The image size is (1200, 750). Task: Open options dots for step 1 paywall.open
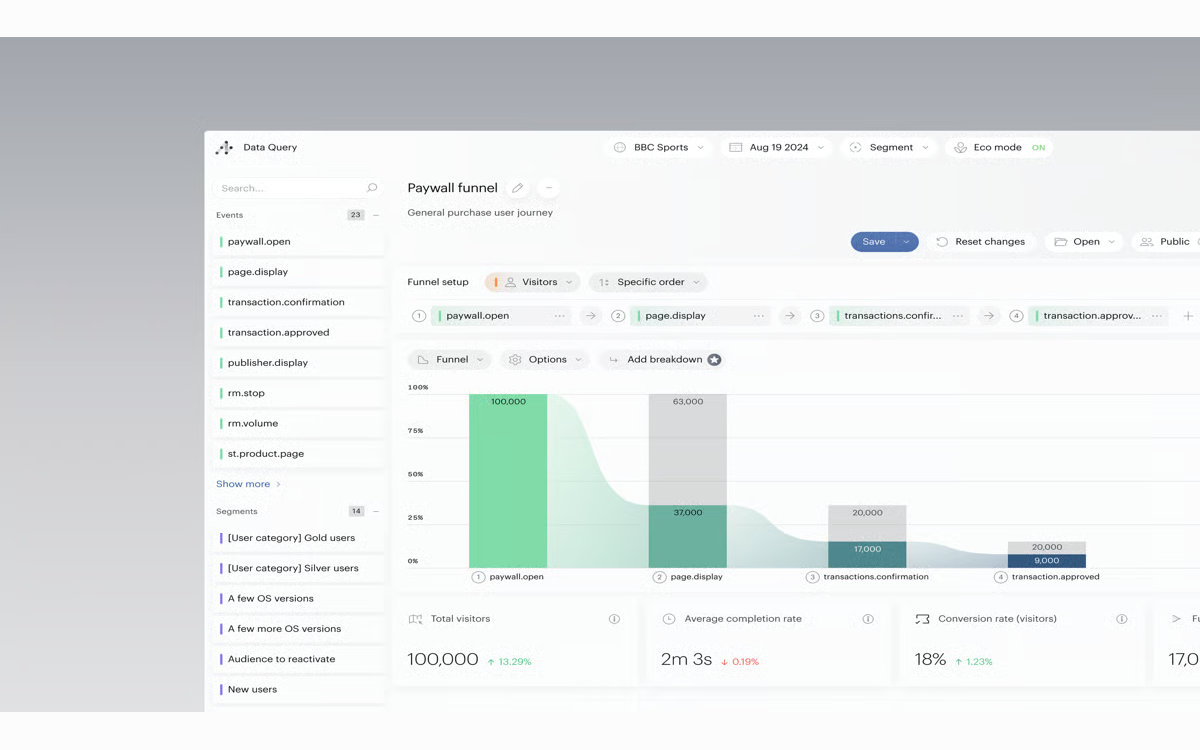pyautogui.click(x=560, y=316)
